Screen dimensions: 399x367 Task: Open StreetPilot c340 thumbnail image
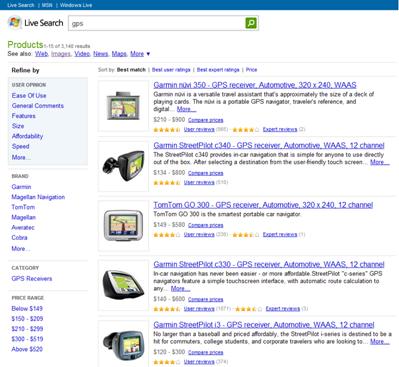tap(123, 166)
